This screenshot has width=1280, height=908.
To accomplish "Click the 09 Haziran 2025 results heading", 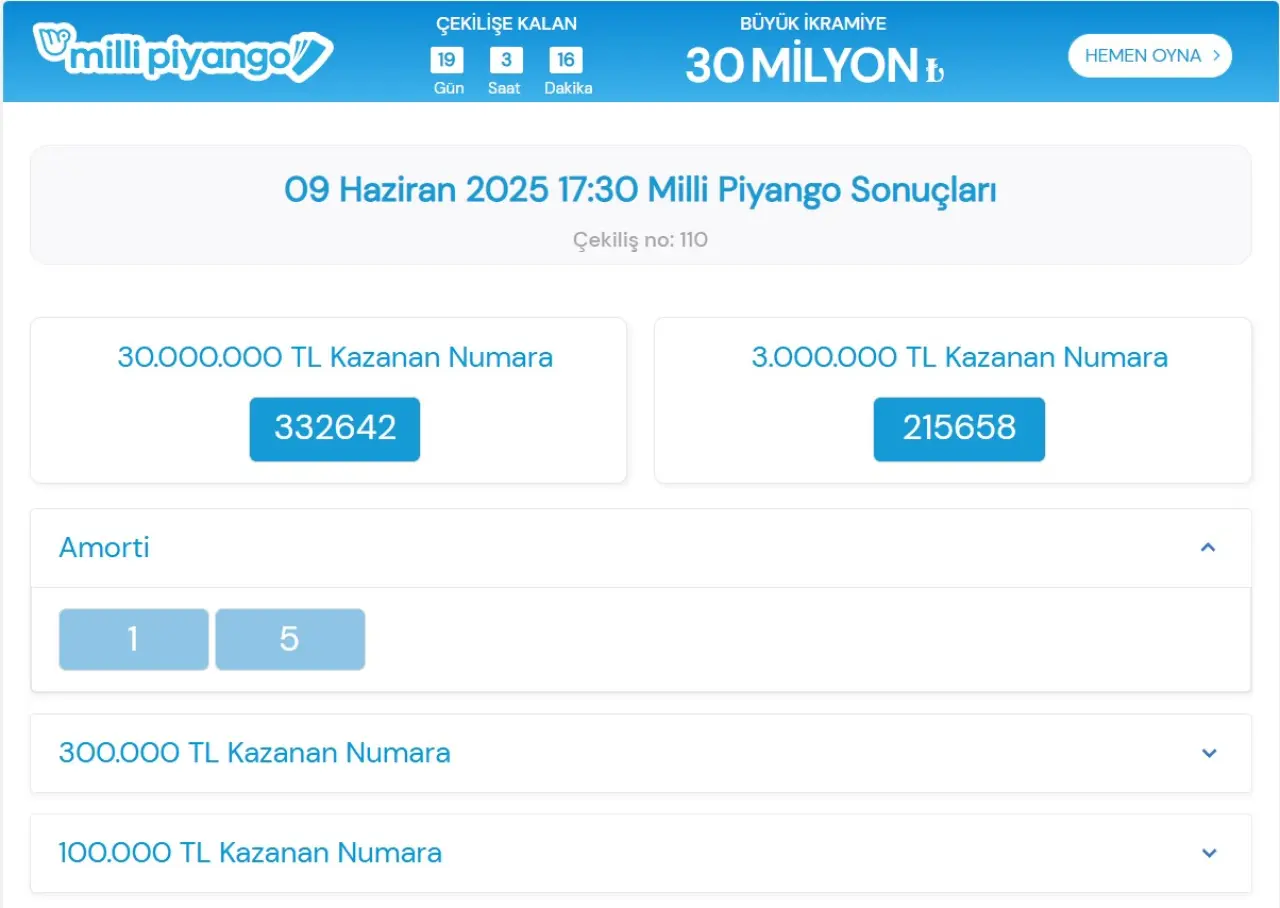I will coord(640,190).
